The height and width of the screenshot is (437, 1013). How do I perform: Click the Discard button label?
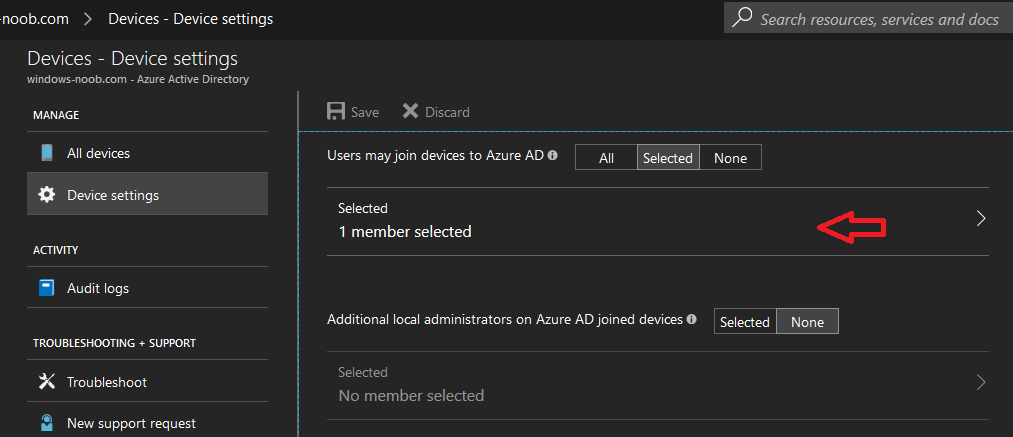447,112
